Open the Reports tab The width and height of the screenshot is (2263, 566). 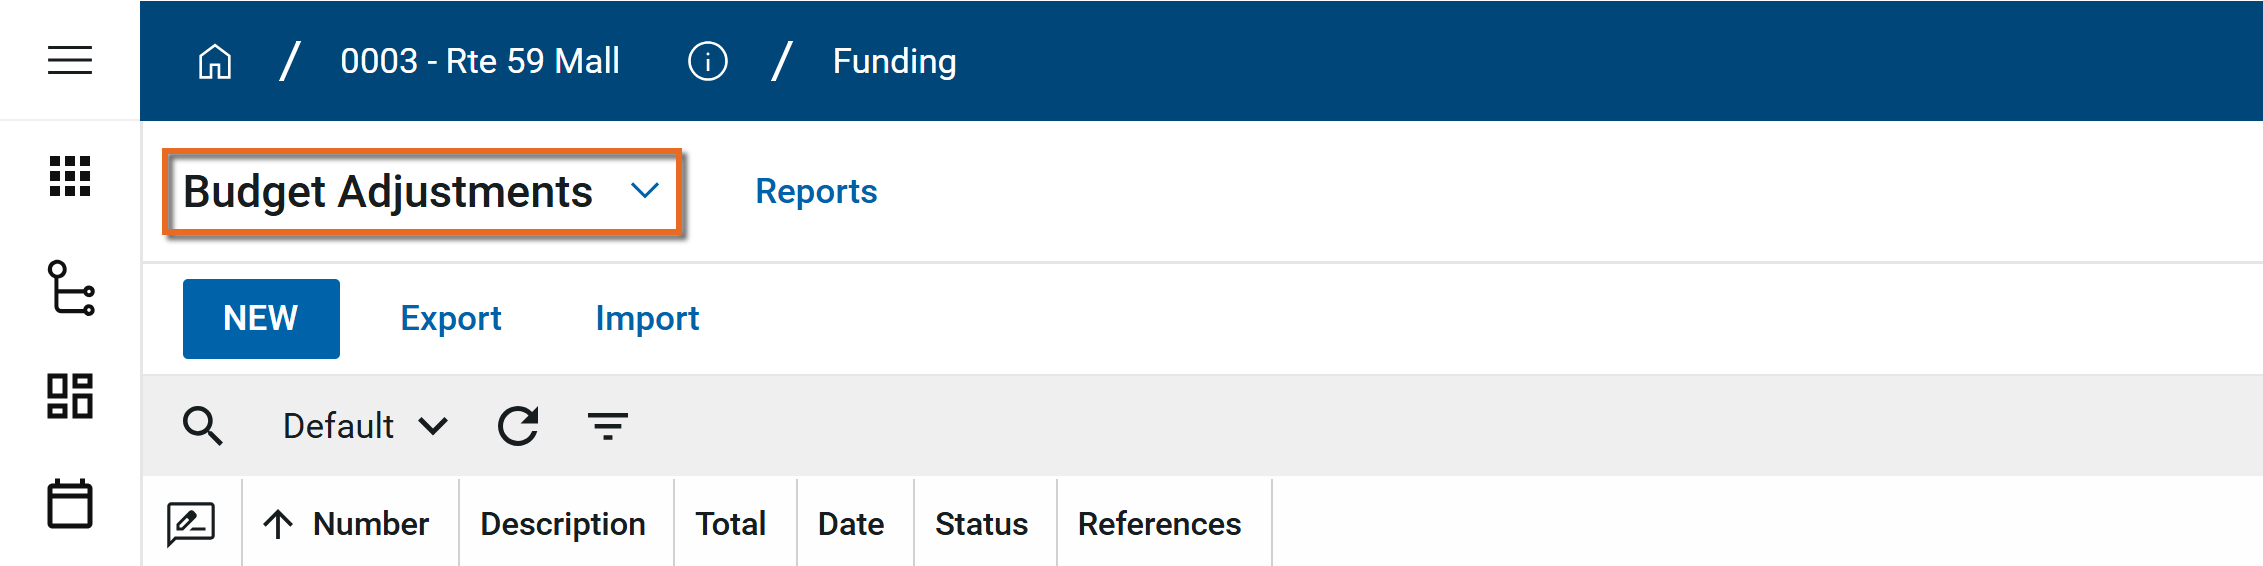(816, 191)
